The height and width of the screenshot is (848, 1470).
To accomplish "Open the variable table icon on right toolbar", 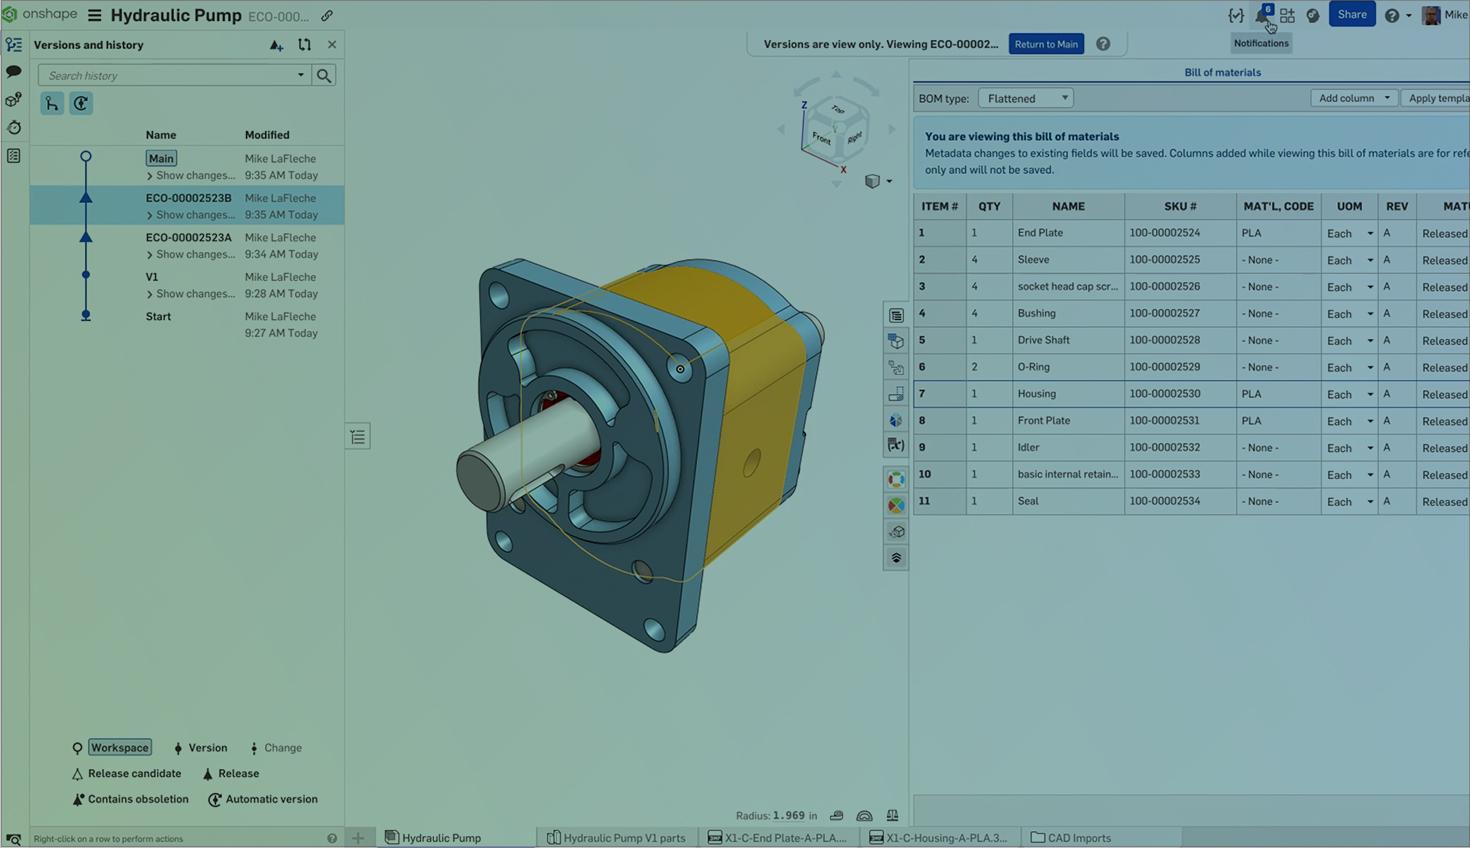I will (x=896, y=445).
